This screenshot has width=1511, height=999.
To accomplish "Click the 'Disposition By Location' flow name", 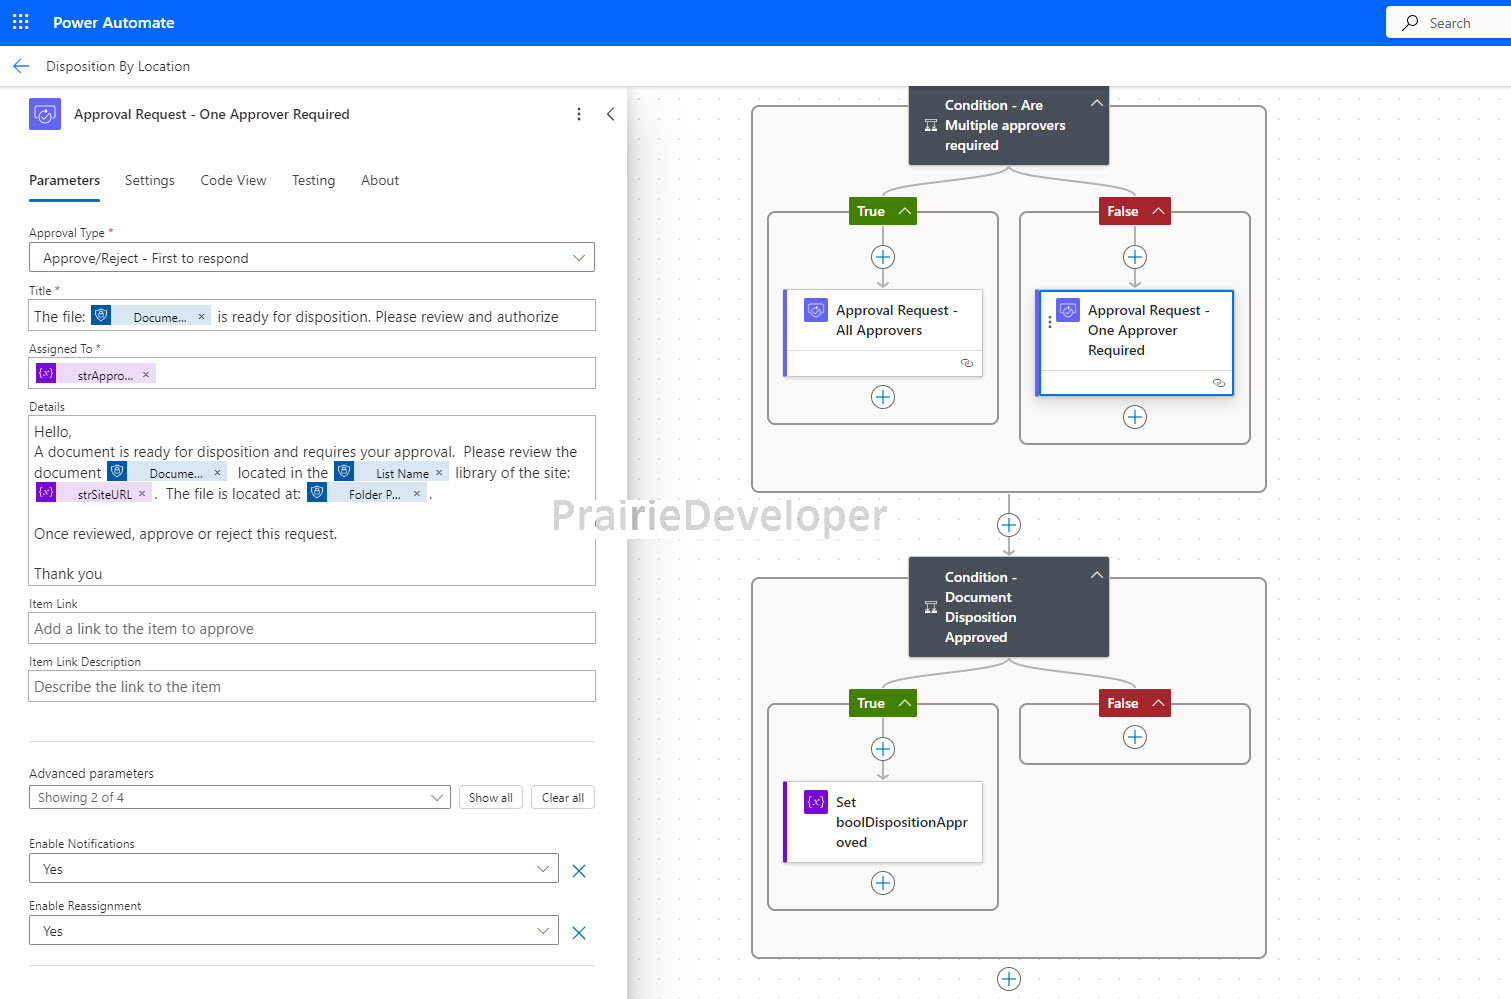I will tap(118, 66).
